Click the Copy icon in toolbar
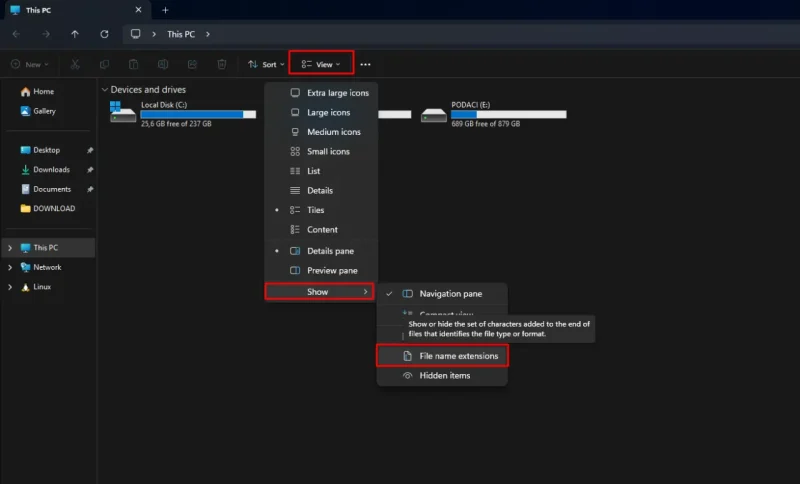This screenshot has width=800, height=484. coord(104,64)
